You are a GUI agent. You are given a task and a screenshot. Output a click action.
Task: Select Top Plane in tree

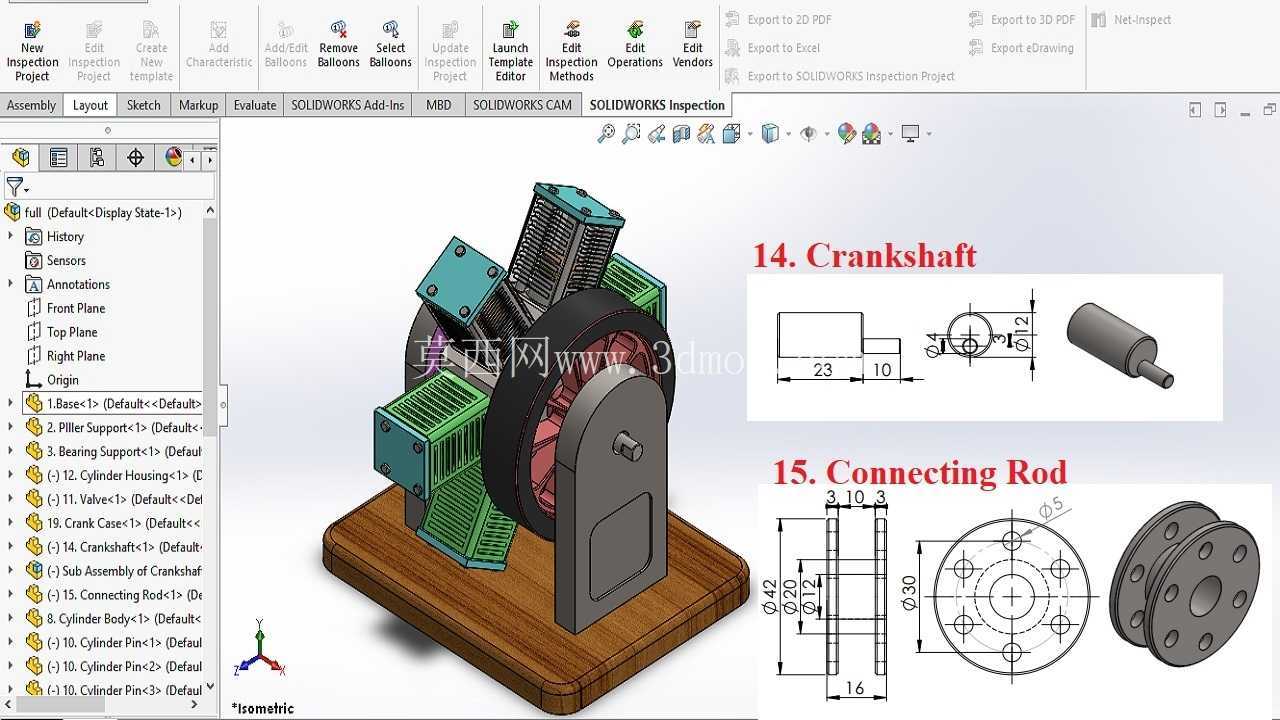(x=62, y=332)
